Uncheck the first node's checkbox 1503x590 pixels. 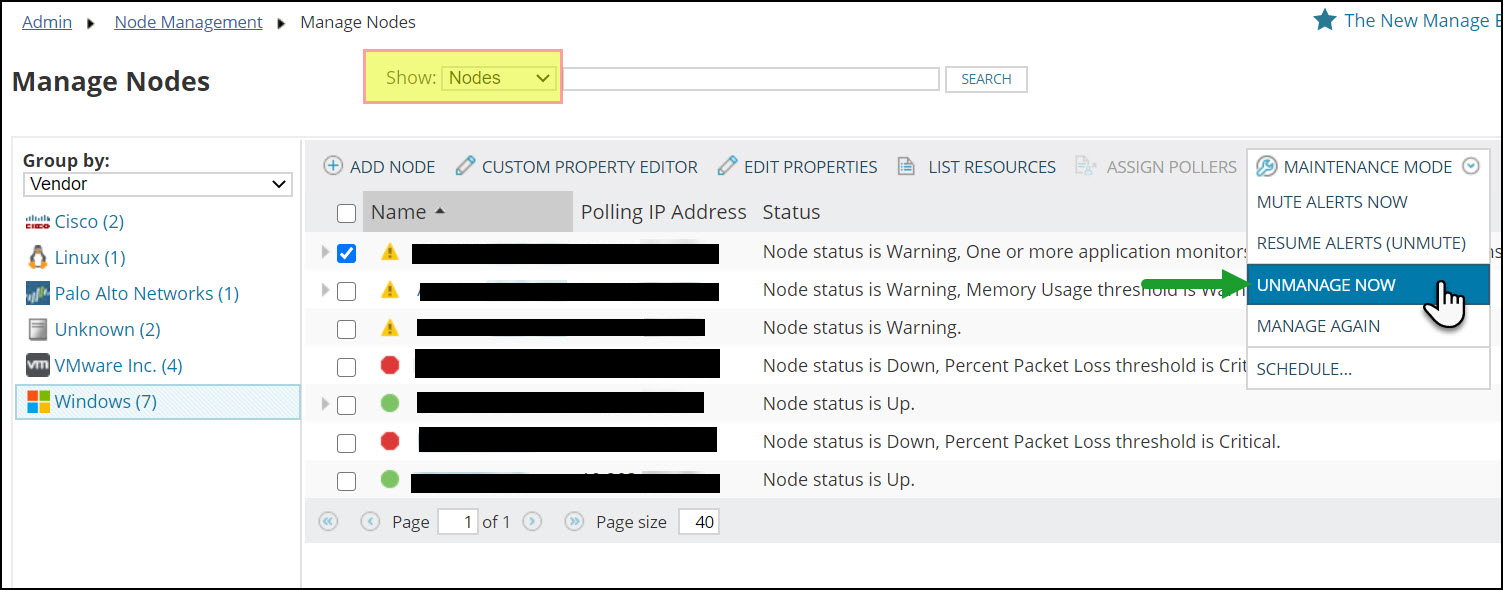(x=346, y=253)
